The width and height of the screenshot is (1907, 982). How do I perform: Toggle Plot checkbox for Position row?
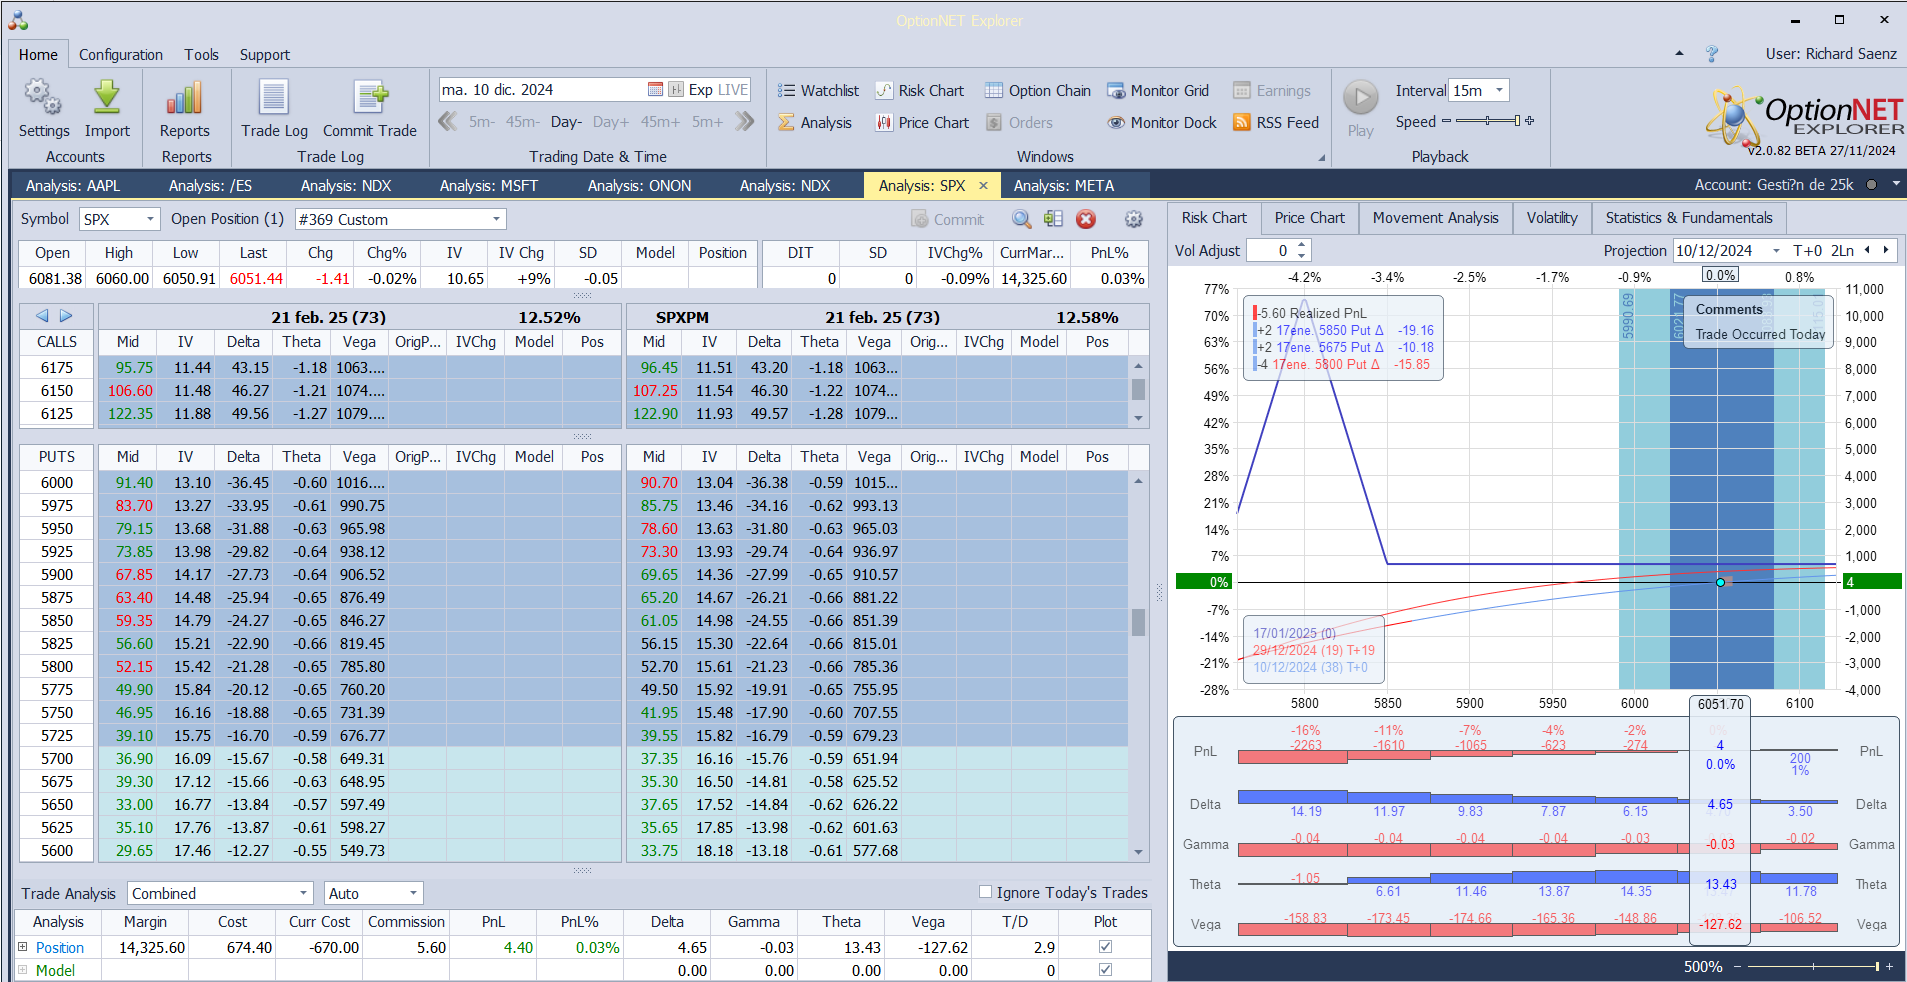1105,946
